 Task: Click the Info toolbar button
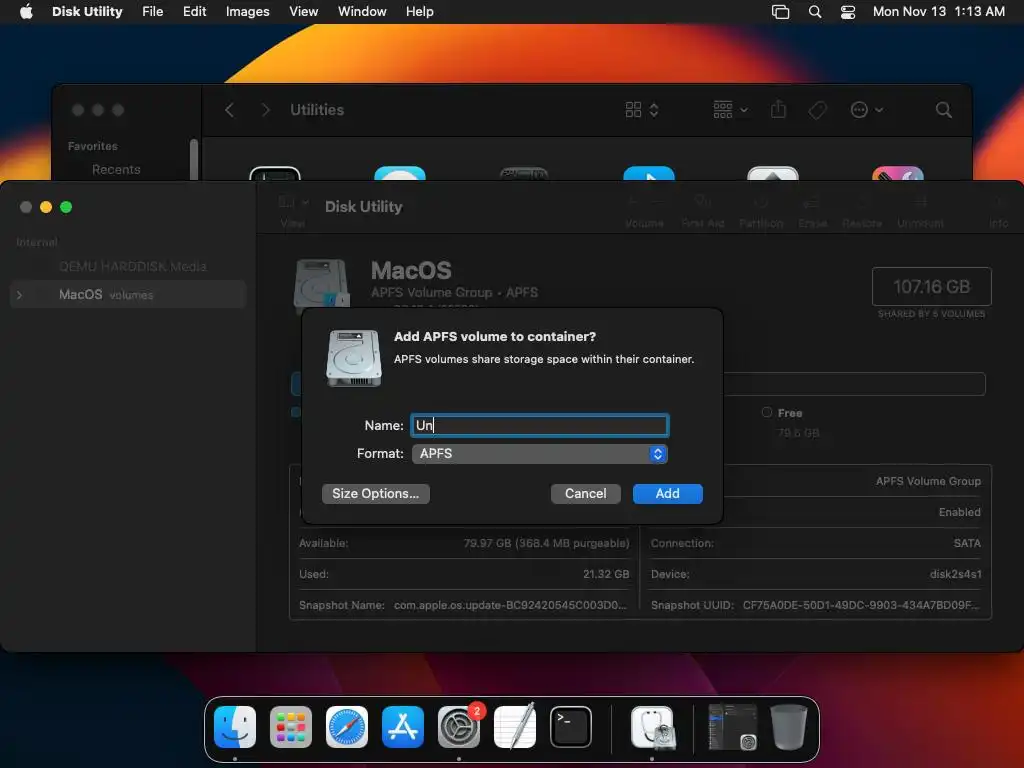[x=998, y=211]
